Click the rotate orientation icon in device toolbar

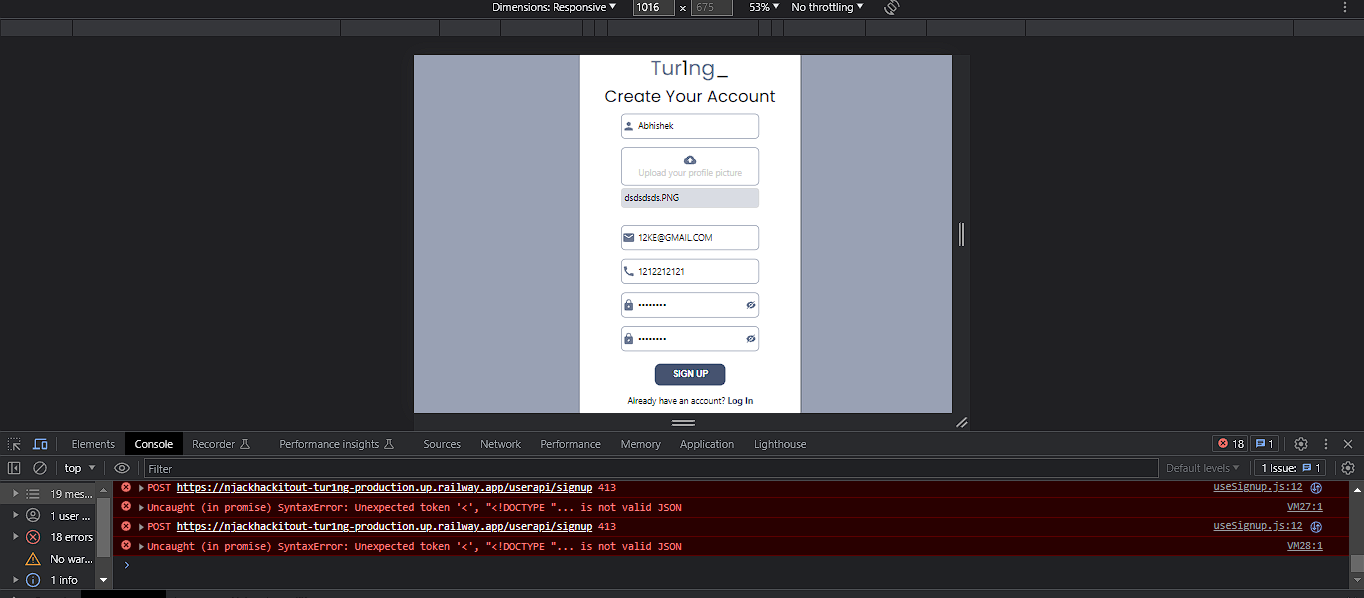click(x=889, y=7)
